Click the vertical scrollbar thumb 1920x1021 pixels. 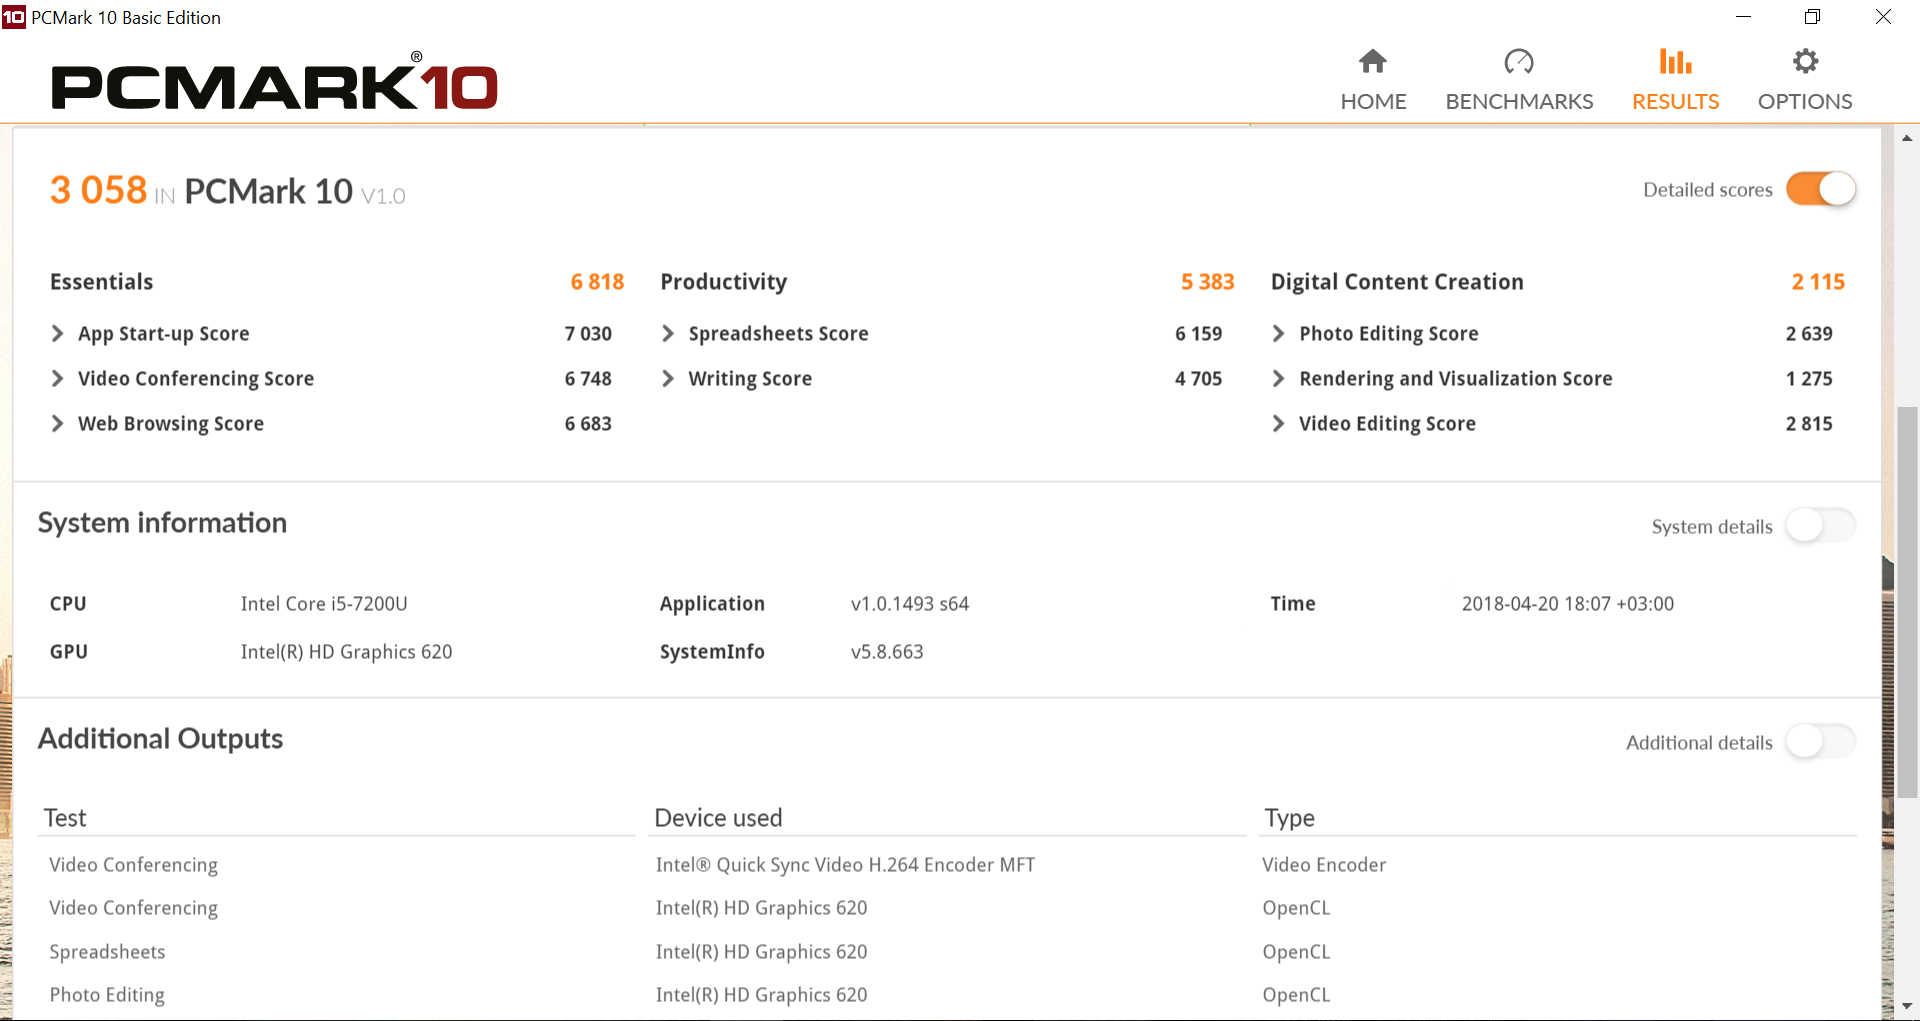coord(1907,602)
